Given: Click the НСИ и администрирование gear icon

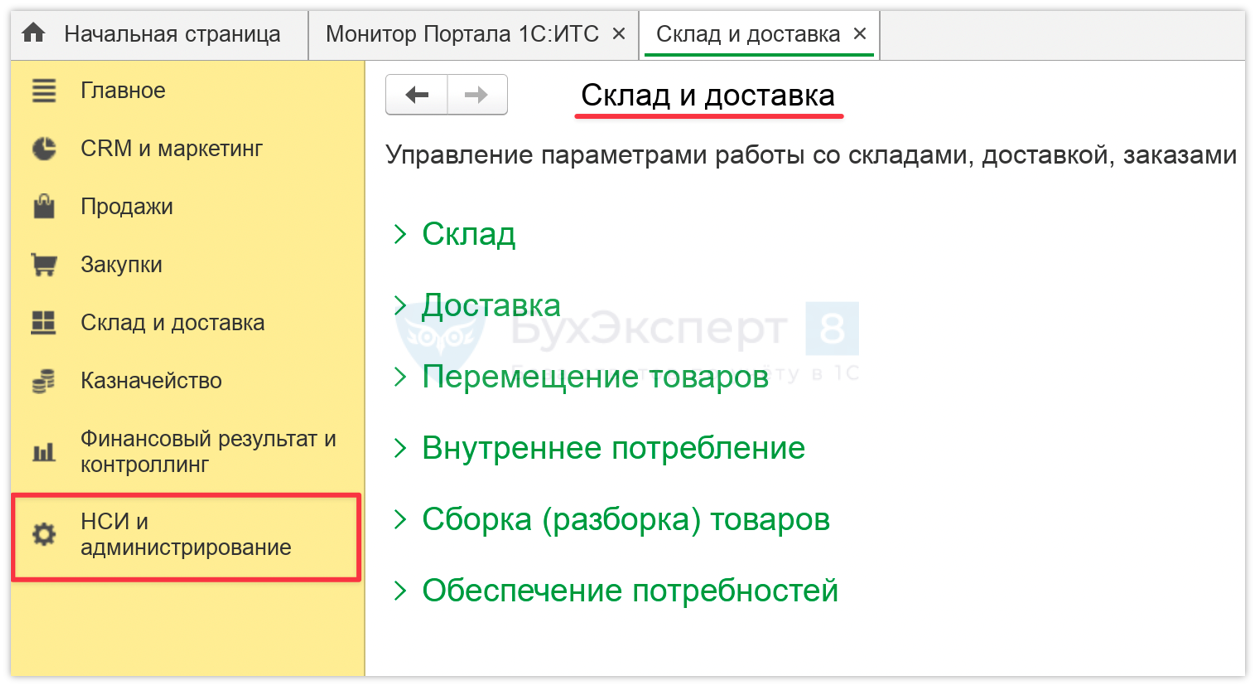Looking at the screenshot, I should coord(44,535).
